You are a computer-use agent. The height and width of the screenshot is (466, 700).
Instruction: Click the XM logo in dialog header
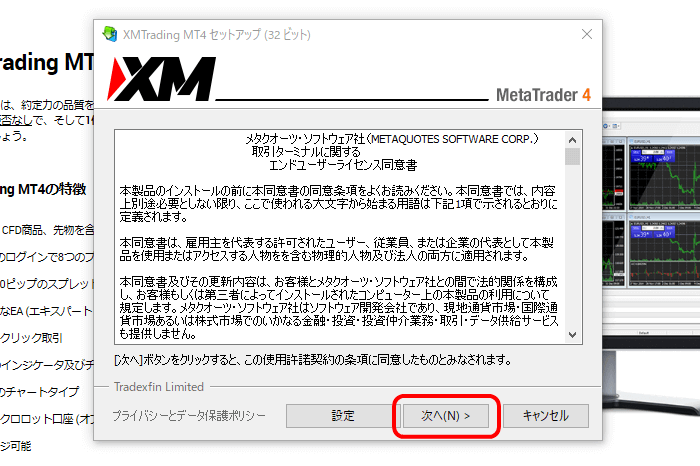coord(161,79)
